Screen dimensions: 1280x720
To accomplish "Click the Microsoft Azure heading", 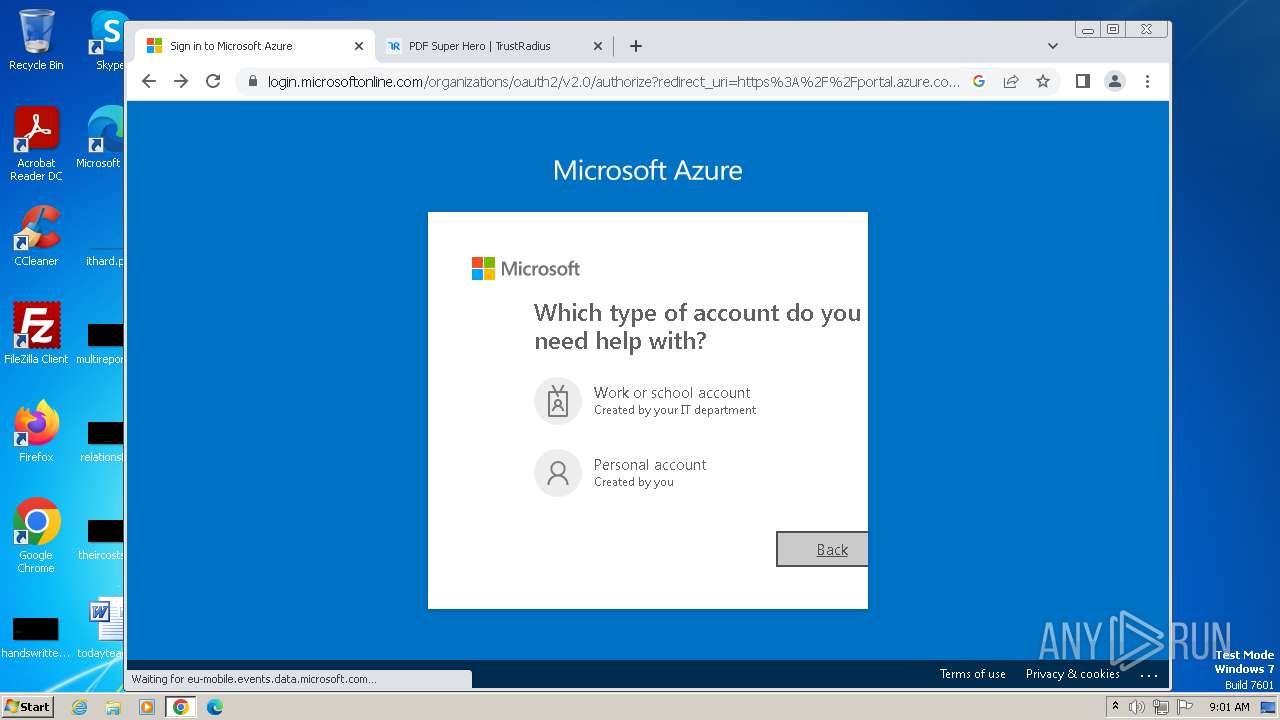I will [x=648, y=170].
